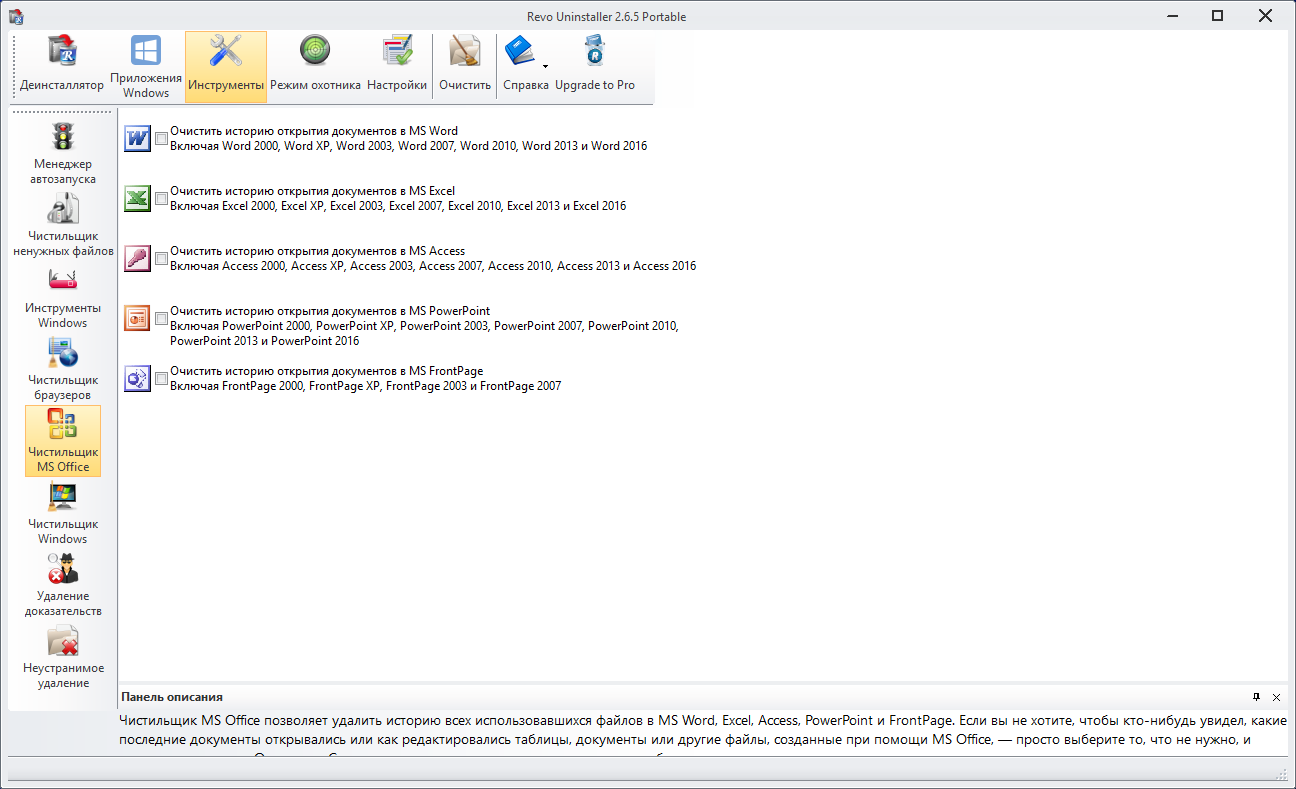
Task: Open Настройки from the toolbar
Action: pyautogui.click(x=397, y=66)
